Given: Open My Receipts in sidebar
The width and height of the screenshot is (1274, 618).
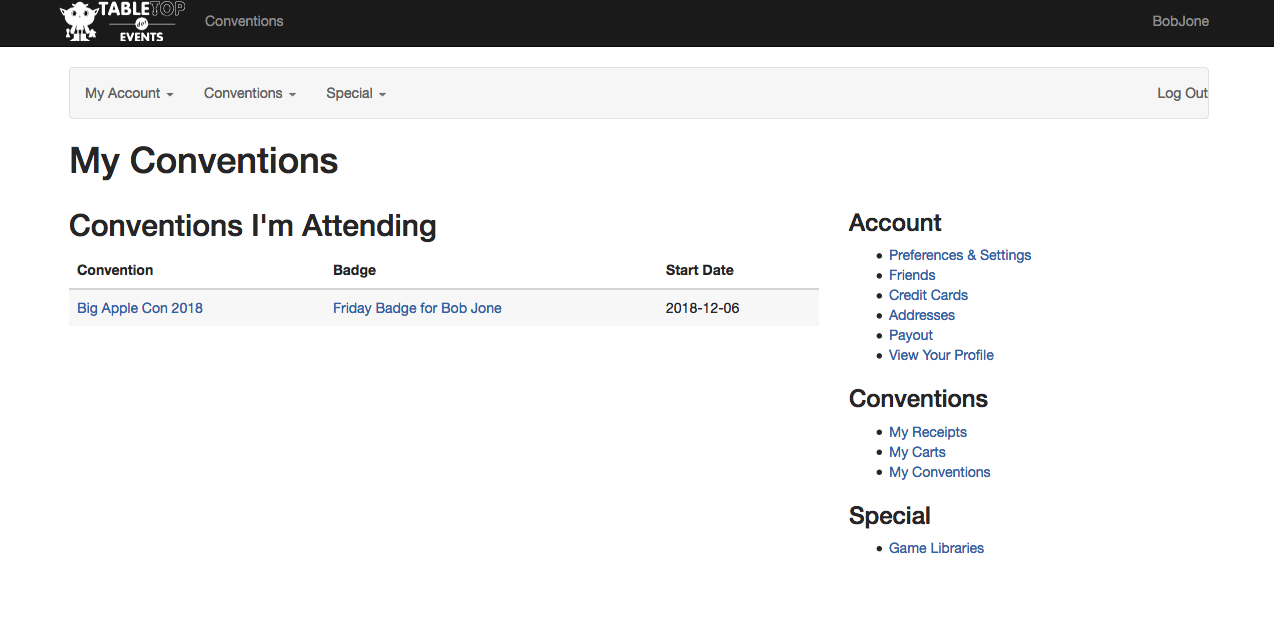Looking at the screenshot, I should 927,432.
